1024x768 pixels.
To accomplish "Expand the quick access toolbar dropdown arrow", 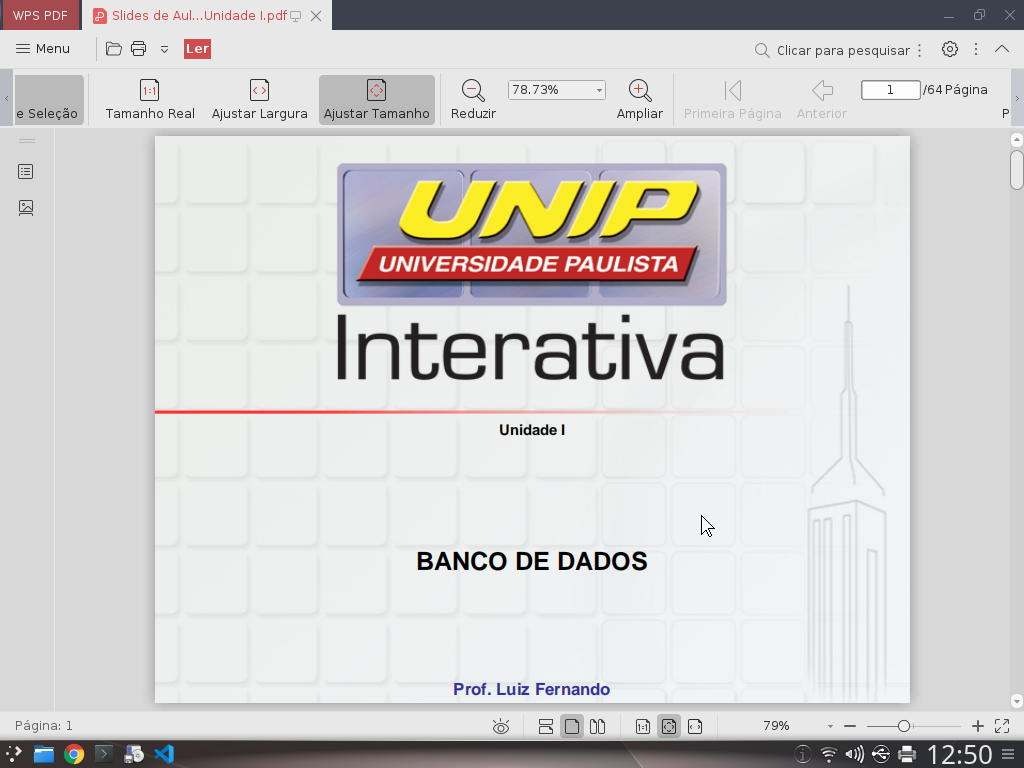I will pyautogui.click(x=165, y=49).
